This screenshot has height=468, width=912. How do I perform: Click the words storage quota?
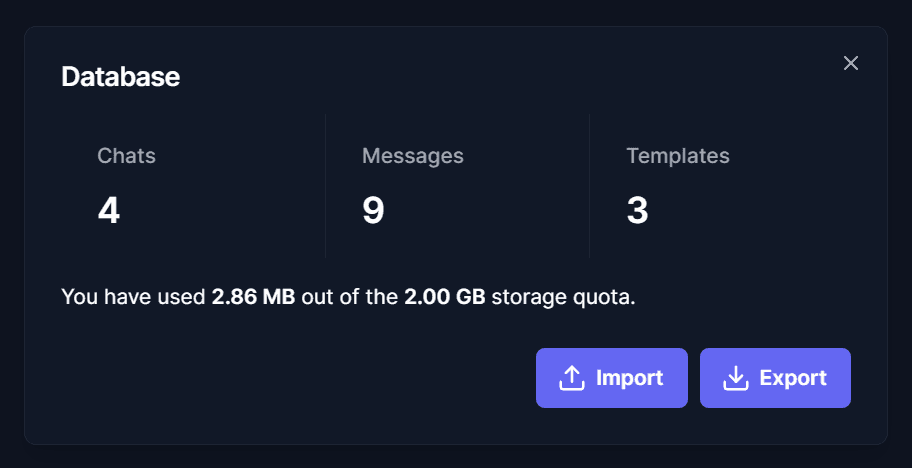564,298
